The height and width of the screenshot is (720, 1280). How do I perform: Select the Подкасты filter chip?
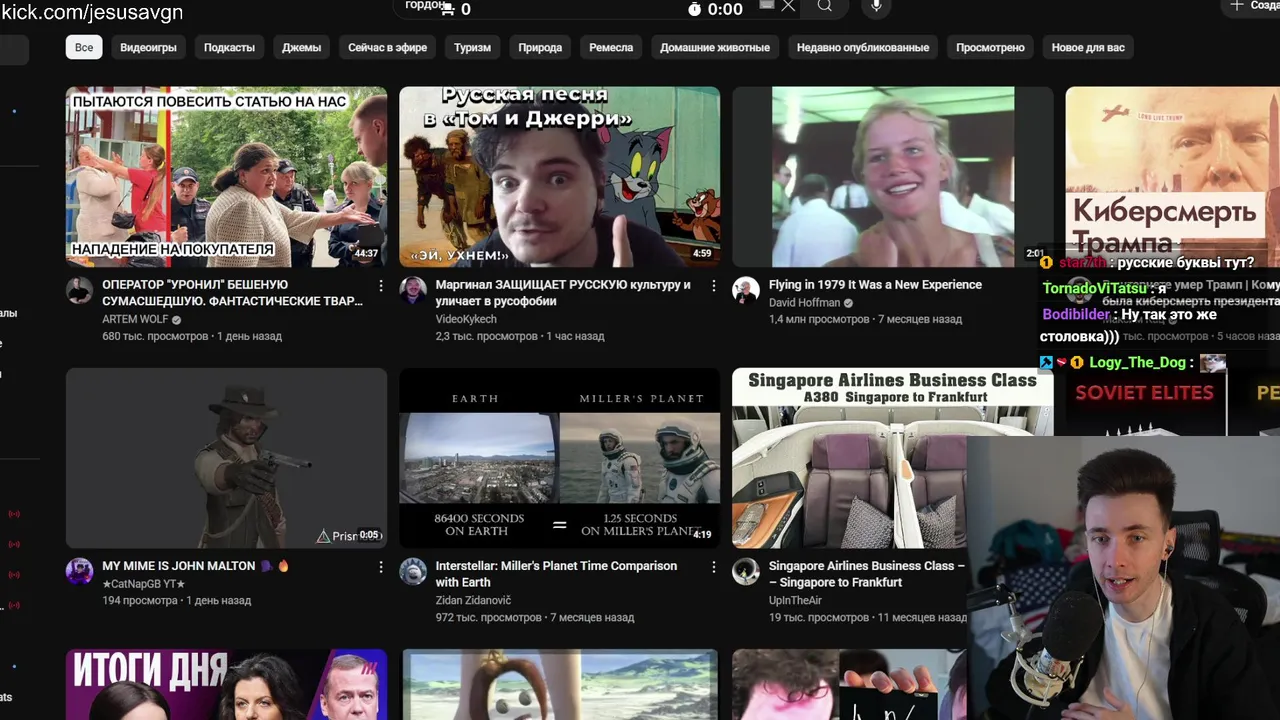click(x=229, y=47)
